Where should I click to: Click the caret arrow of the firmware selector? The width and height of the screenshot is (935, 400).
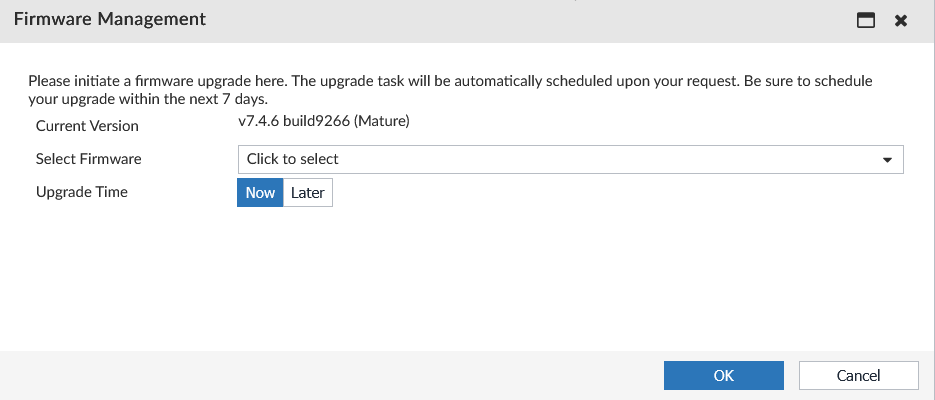(887, 160)
